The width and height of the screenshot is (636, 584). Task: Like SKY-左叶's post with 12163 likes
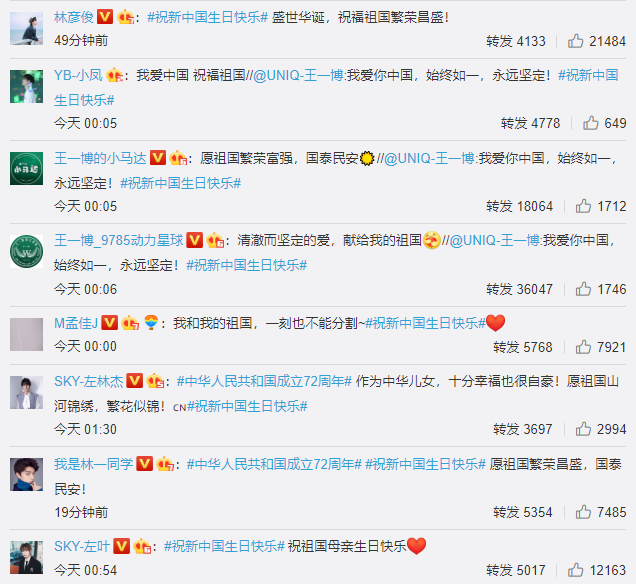[x=575, y=570]
